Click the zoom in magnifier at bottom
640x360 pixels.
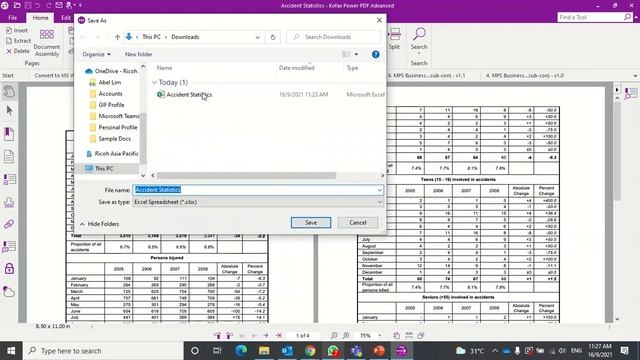346,336
